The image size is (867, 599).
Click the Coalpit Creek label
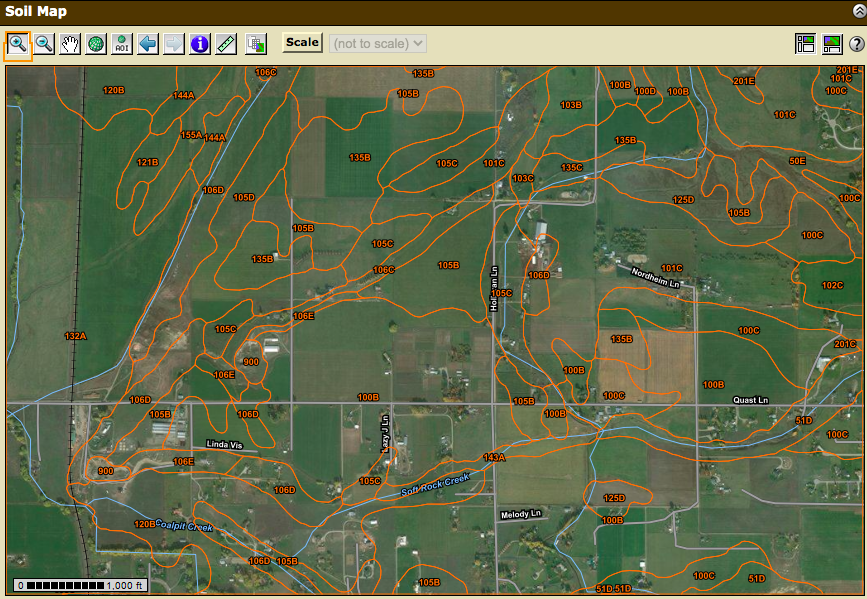(x=184, y=525)
